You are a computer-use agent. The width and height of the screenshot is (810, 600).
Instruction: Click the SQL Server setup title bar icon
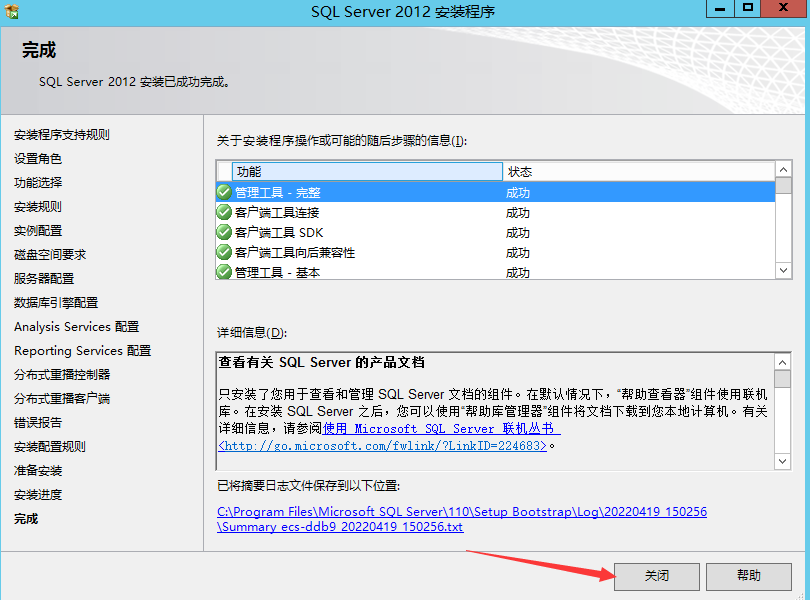pyautogui.click(x=11, y=11)
